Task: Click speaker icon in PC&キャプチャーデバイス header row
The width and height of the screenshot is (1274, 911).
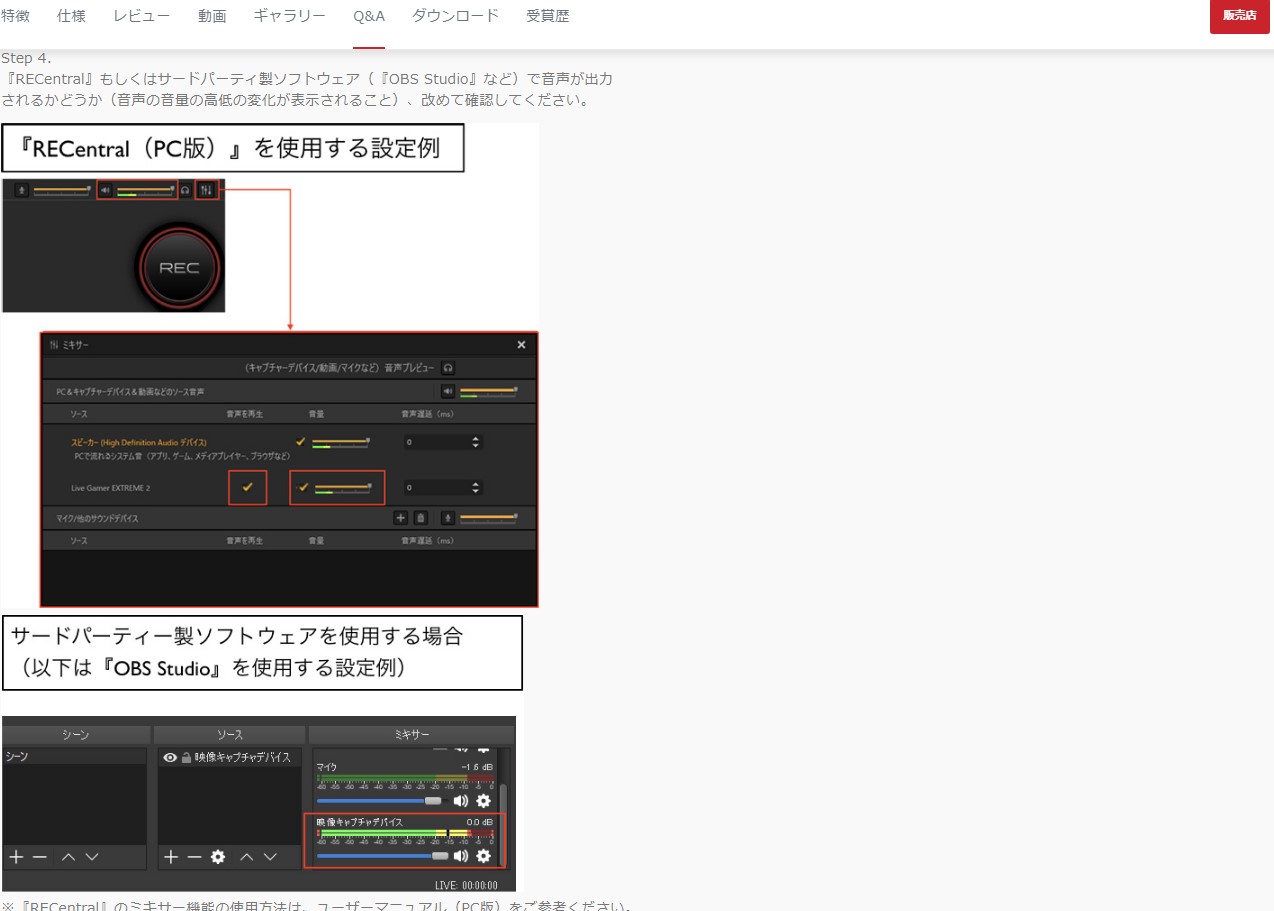Action: (448, 391)
